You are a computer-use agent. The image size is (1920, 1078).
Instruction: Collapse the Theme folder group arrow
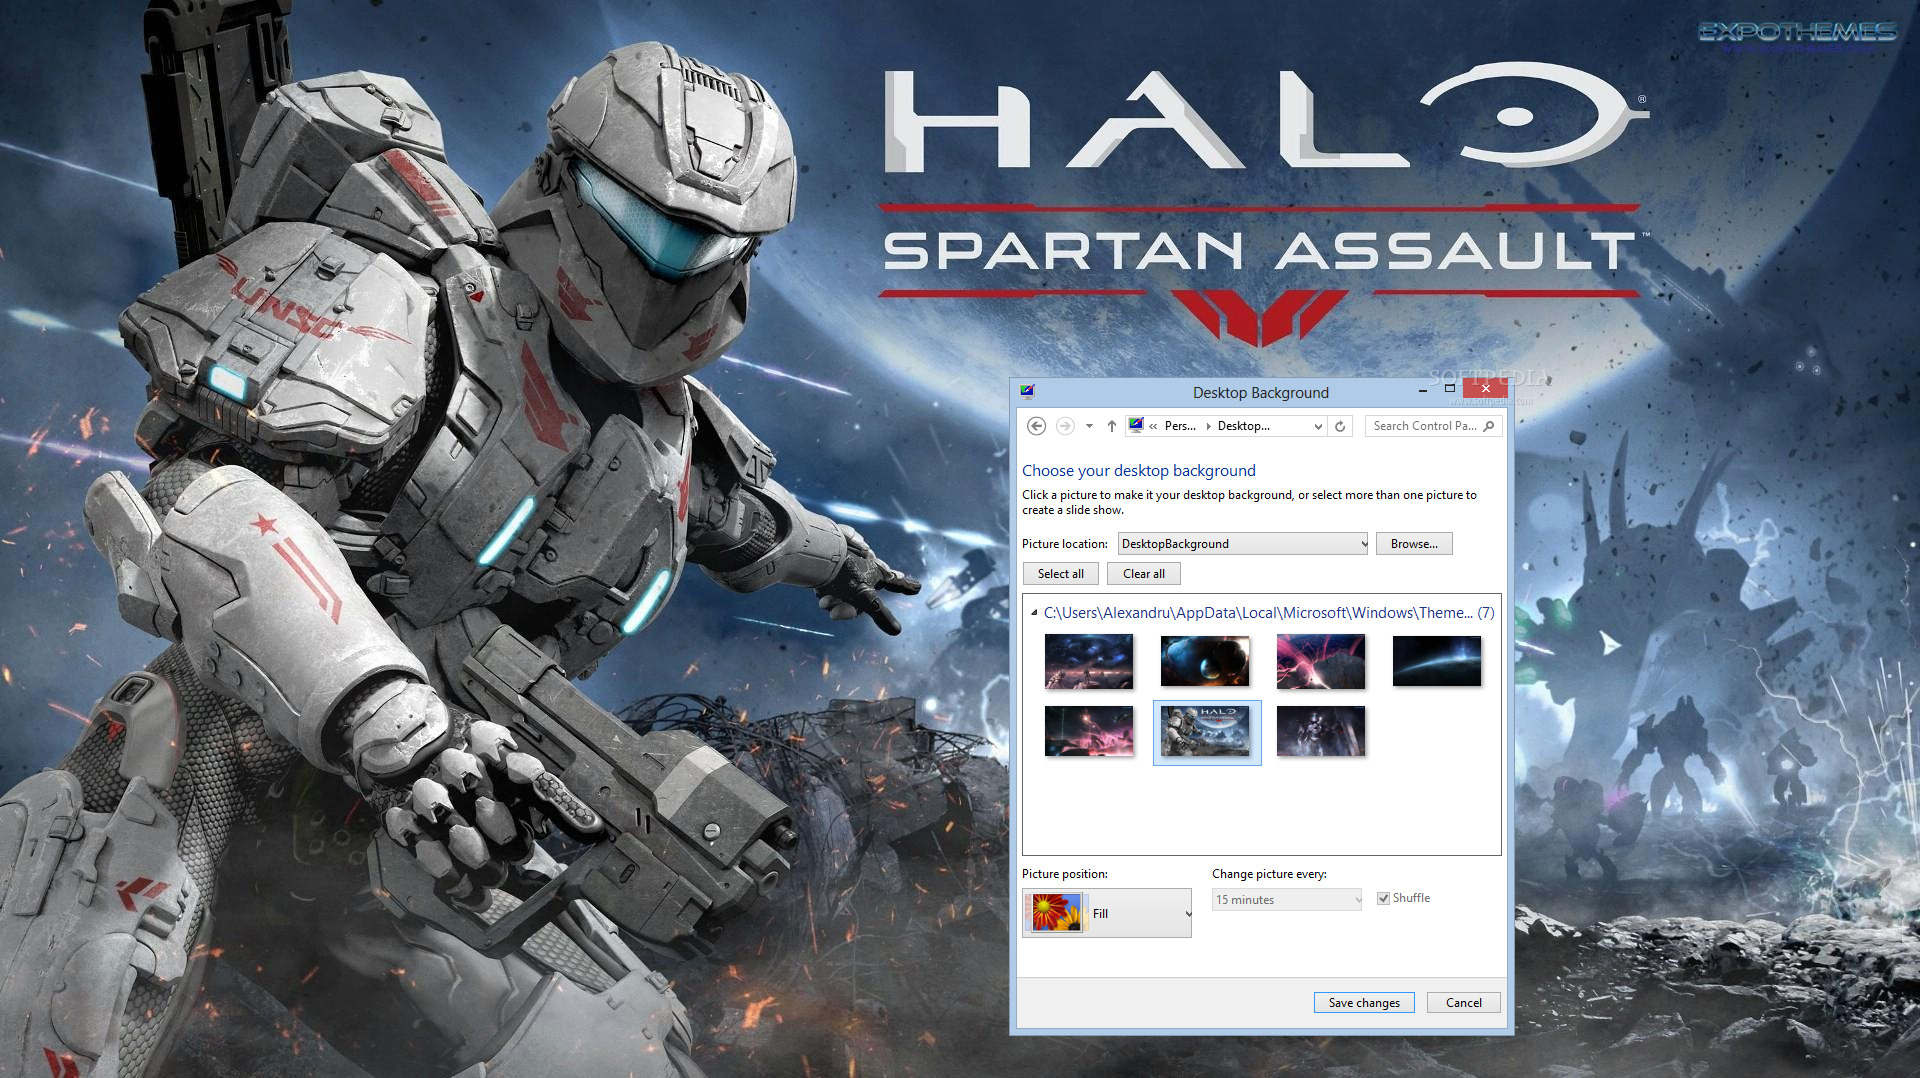pyautogui.click(x=1034, y=613)
